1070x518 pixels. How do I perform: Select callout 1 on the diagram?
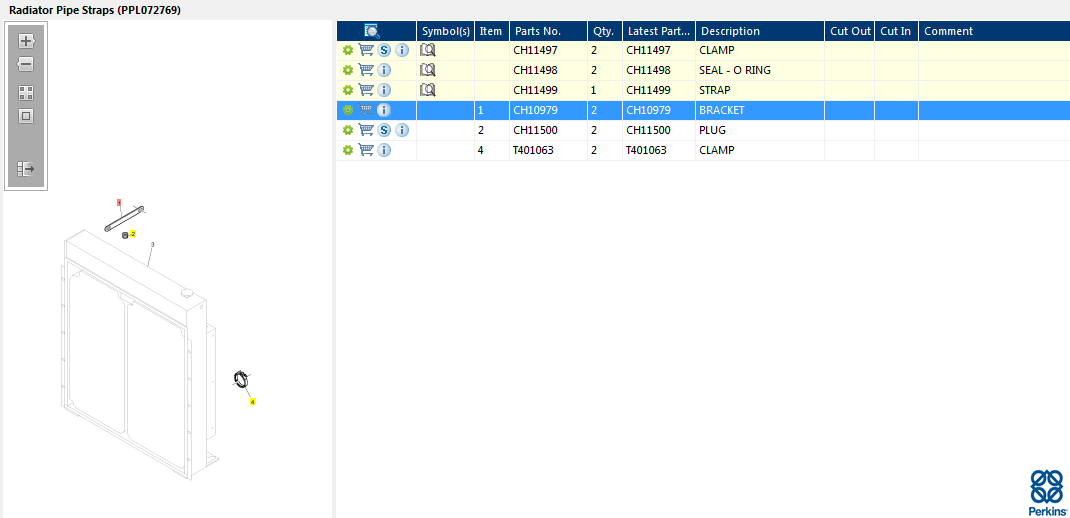119,203
